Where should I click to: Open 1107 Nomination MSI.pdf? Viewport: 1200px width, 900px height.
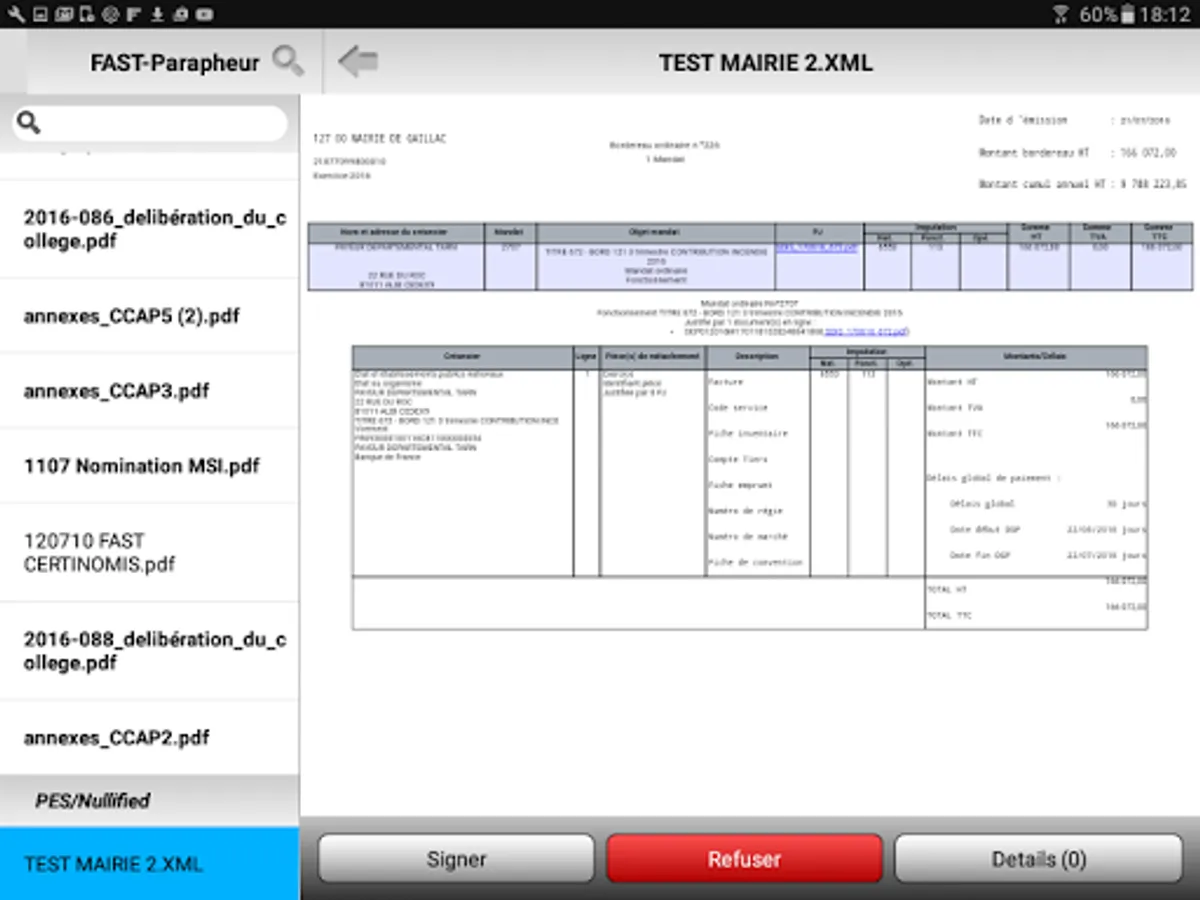coord(150,466)
